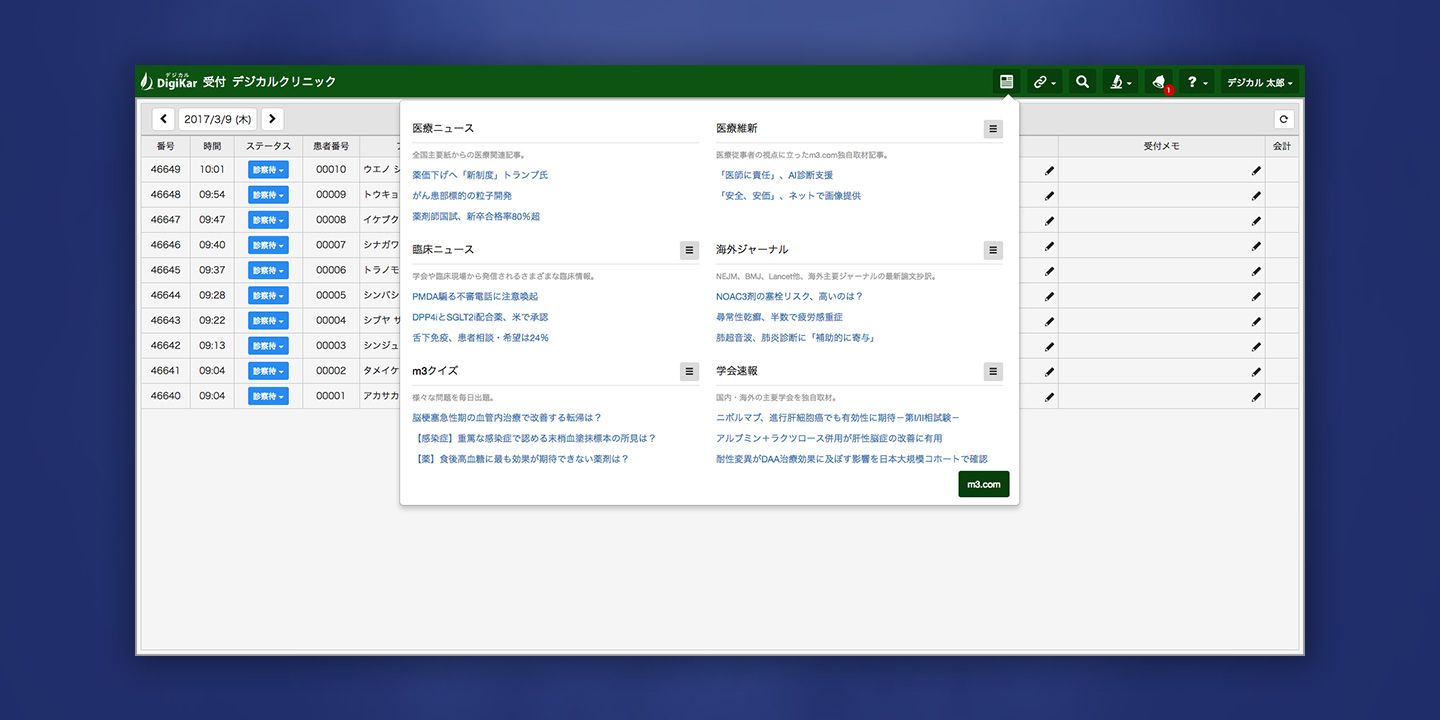The image size is (1440, 720).
Task: Open 診察待 status dropdown for patient 00003
Action: (268, 346)
